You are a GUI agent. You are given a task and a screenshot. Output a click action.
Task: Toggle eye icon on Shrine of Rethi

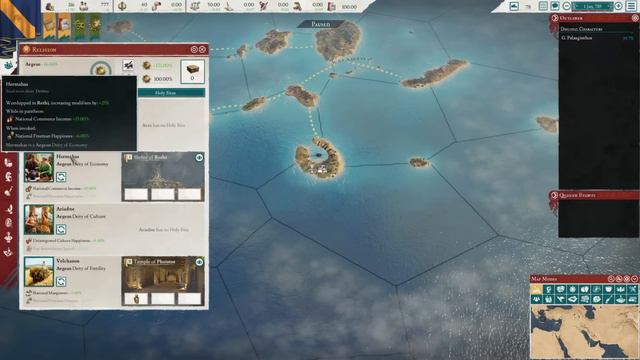pyautogui.click(x=199, y=158)
